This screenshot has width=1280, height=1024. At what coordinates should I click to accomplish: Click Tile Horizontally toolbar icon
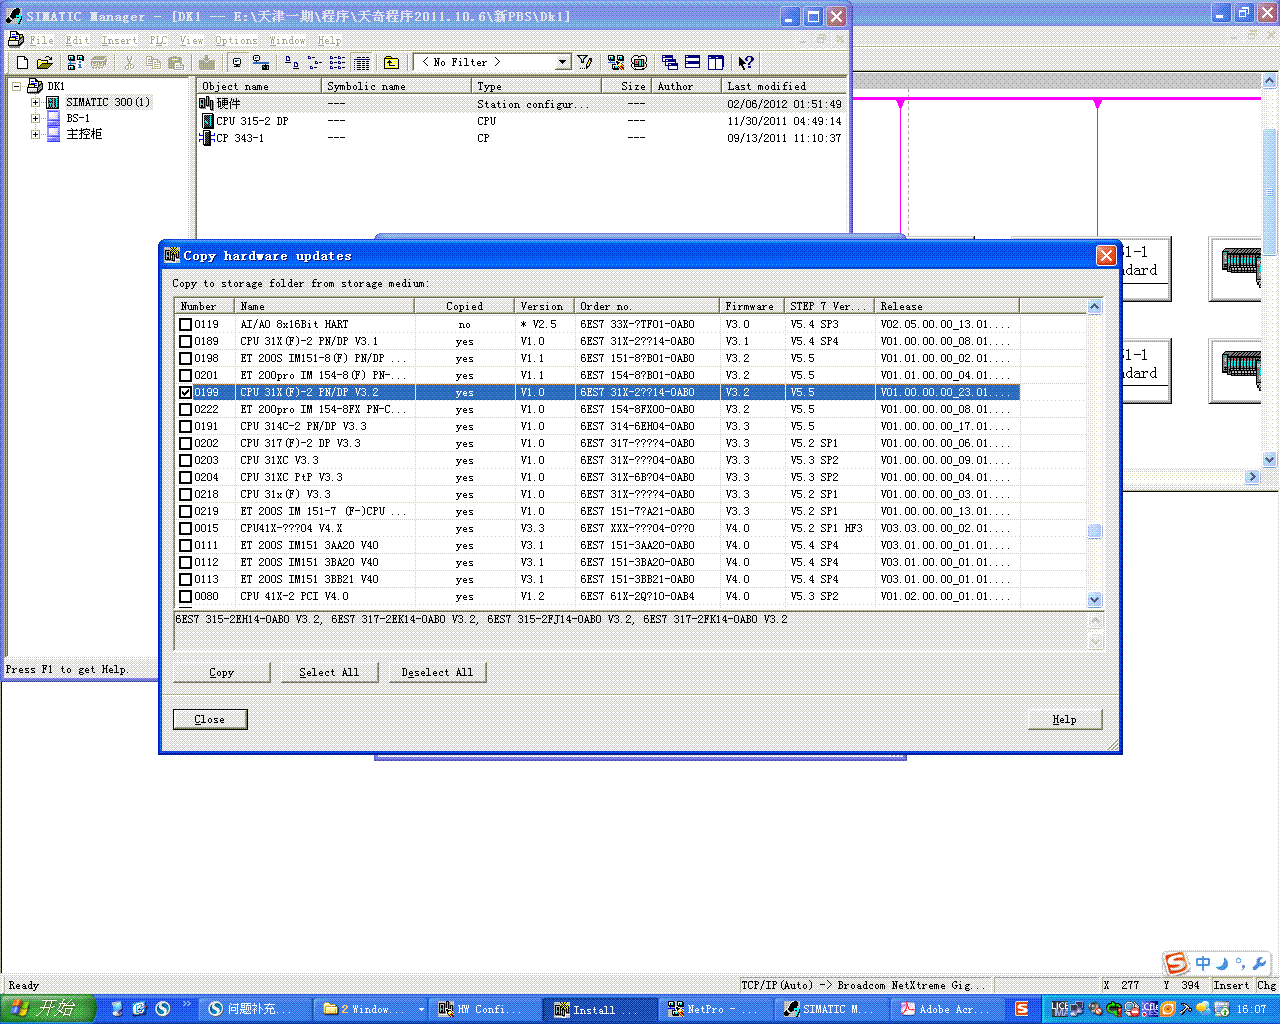[693, 62]
